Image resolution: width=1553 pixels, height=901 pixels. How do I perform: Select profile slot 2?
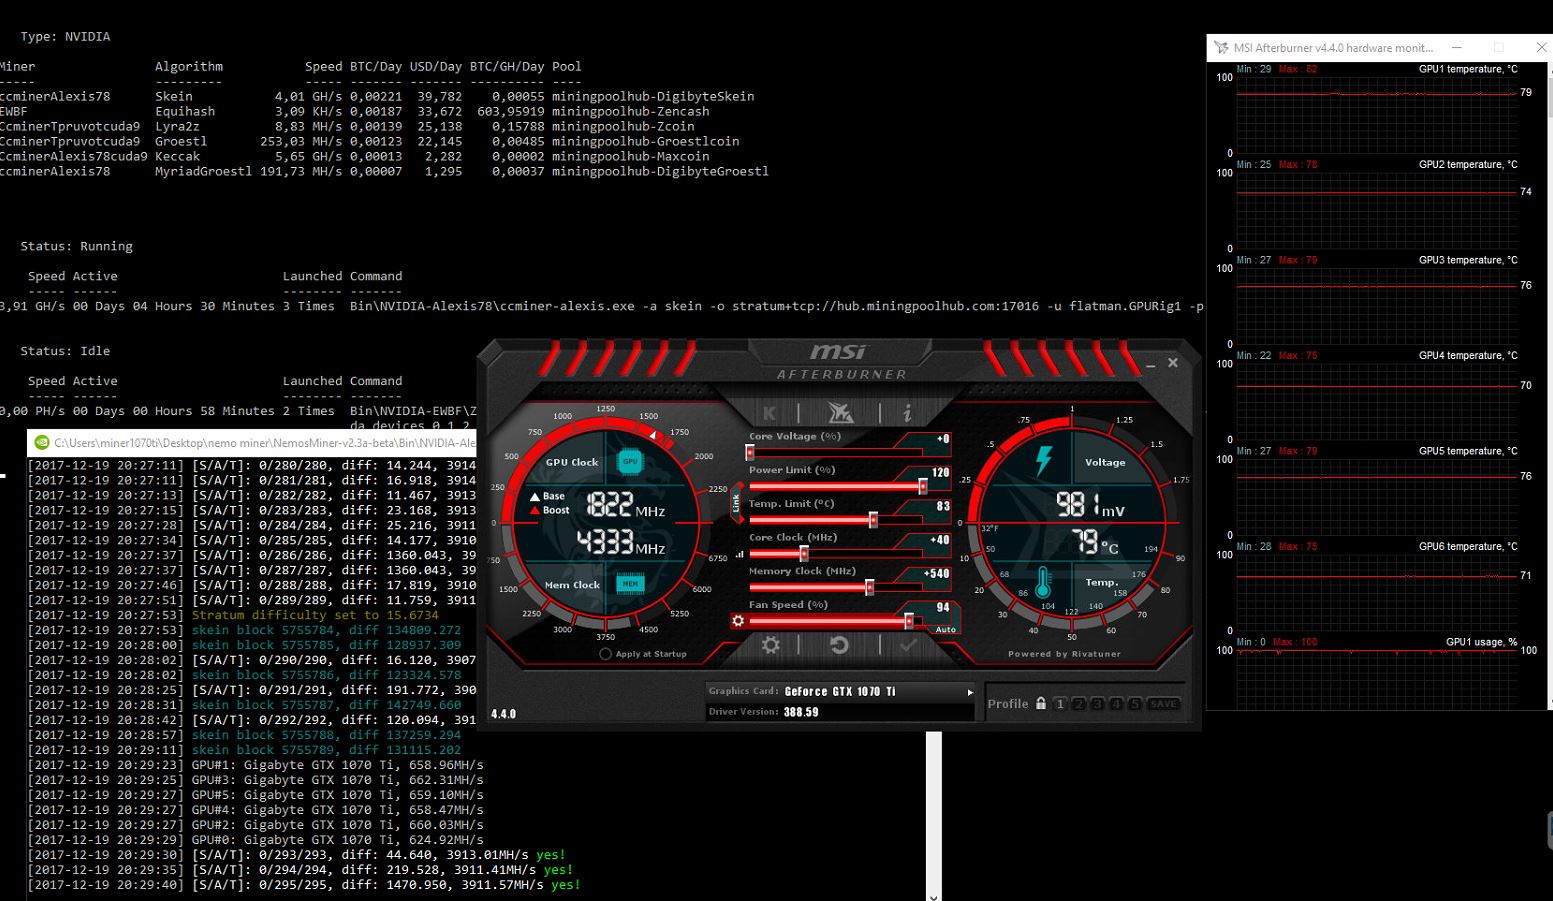coord(1079,704)
